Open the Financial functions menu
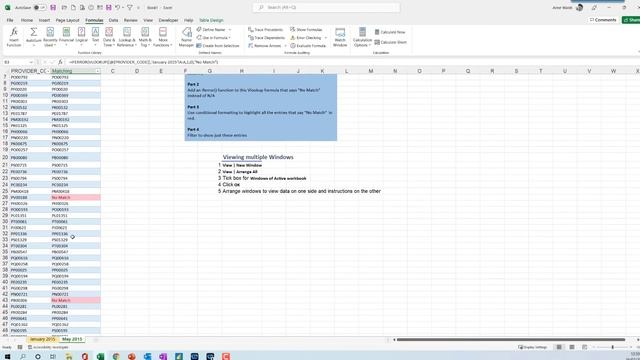Viewport: 640px width, 360px height. tap(66, 37)
